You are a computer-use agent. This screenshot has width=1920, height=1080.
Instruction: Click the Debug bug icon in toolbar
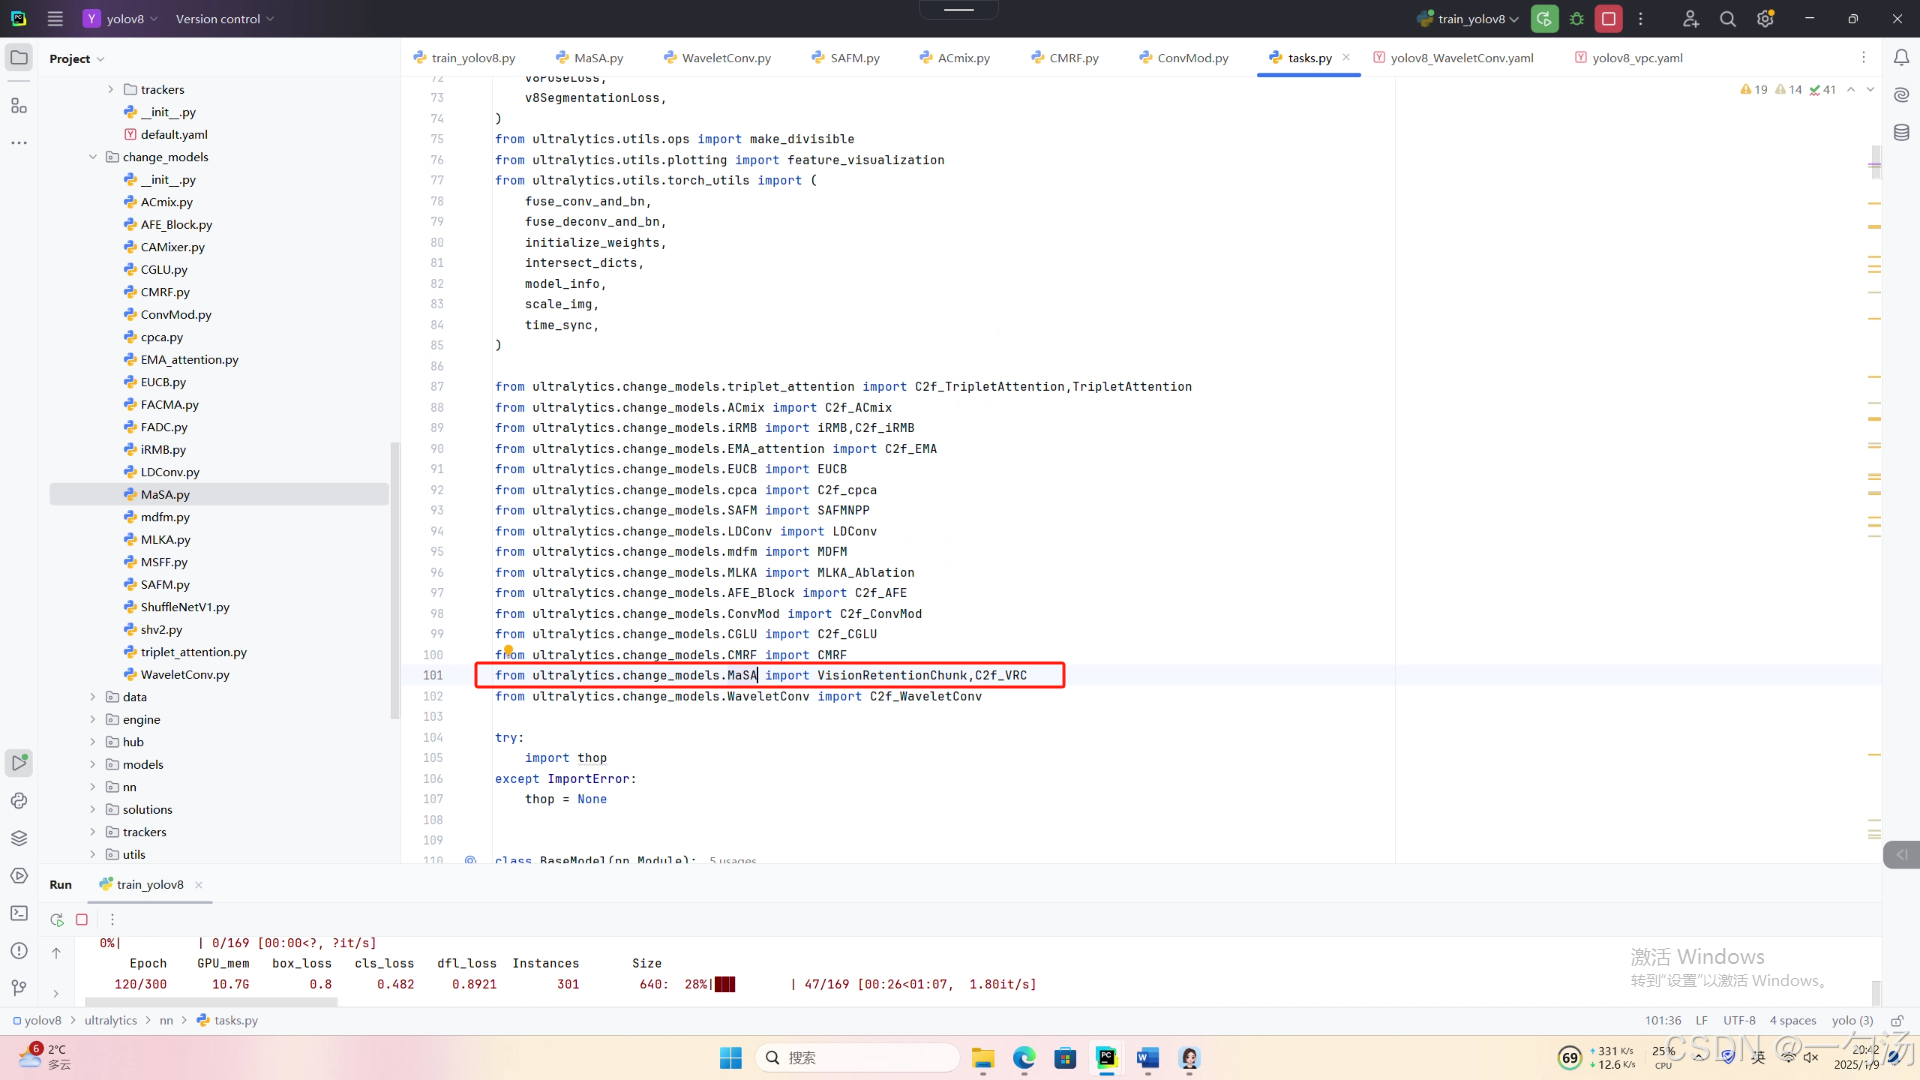click(1577, 19)
